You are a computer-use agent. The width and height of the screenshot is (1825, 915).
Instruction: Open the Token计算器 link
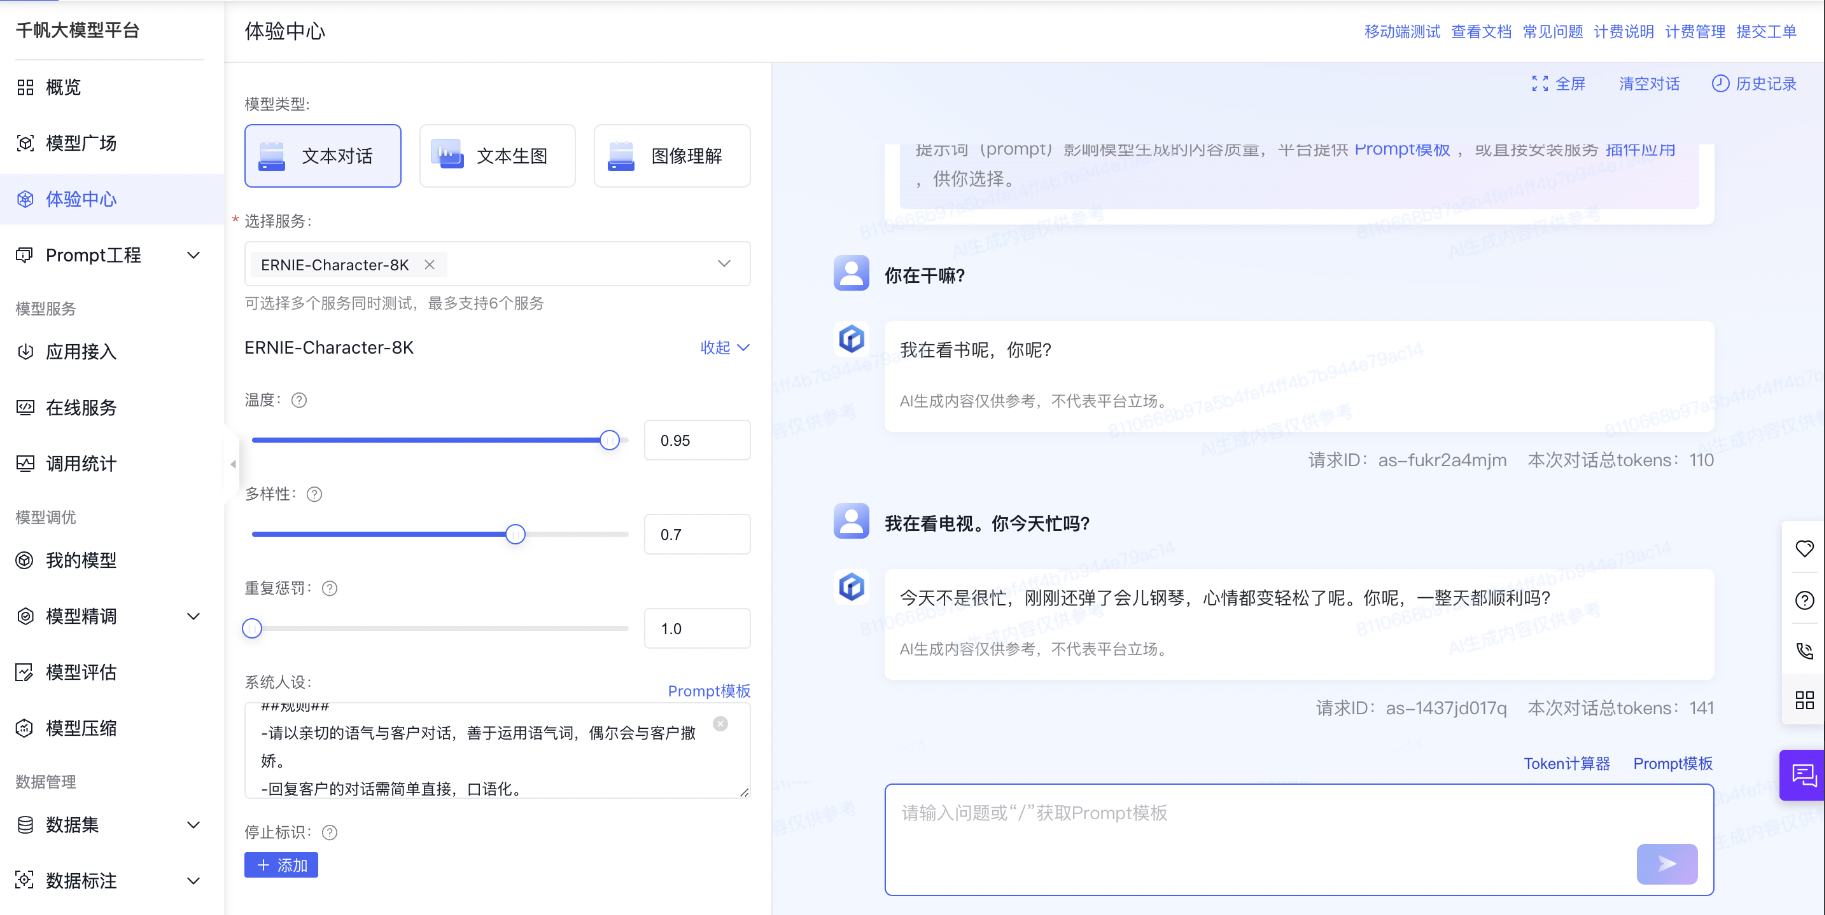[x=1567, y=764]
